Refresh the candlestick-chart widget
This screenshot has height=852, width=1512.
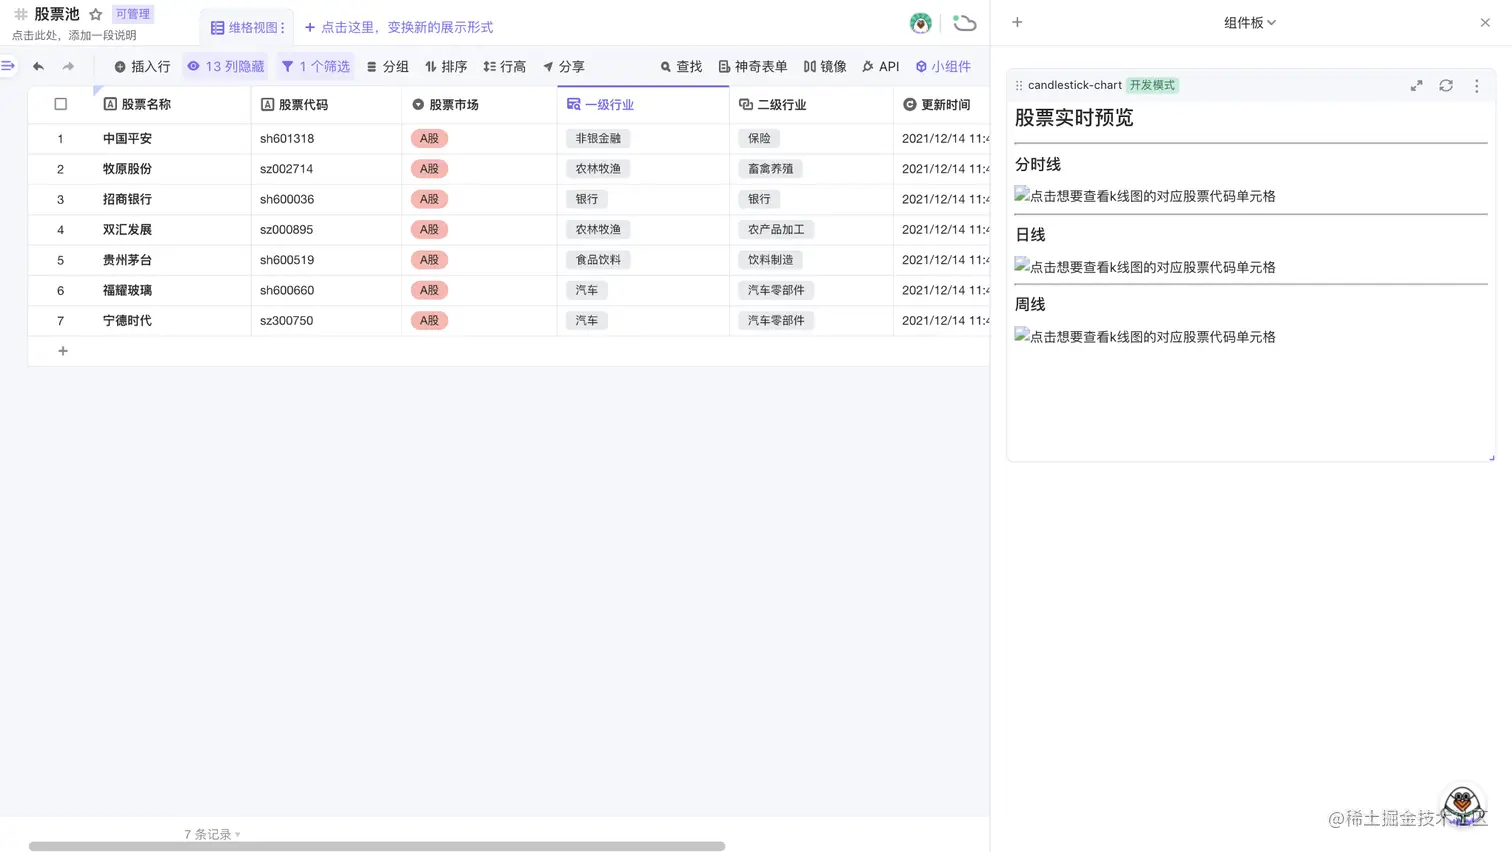[1446, 86]
